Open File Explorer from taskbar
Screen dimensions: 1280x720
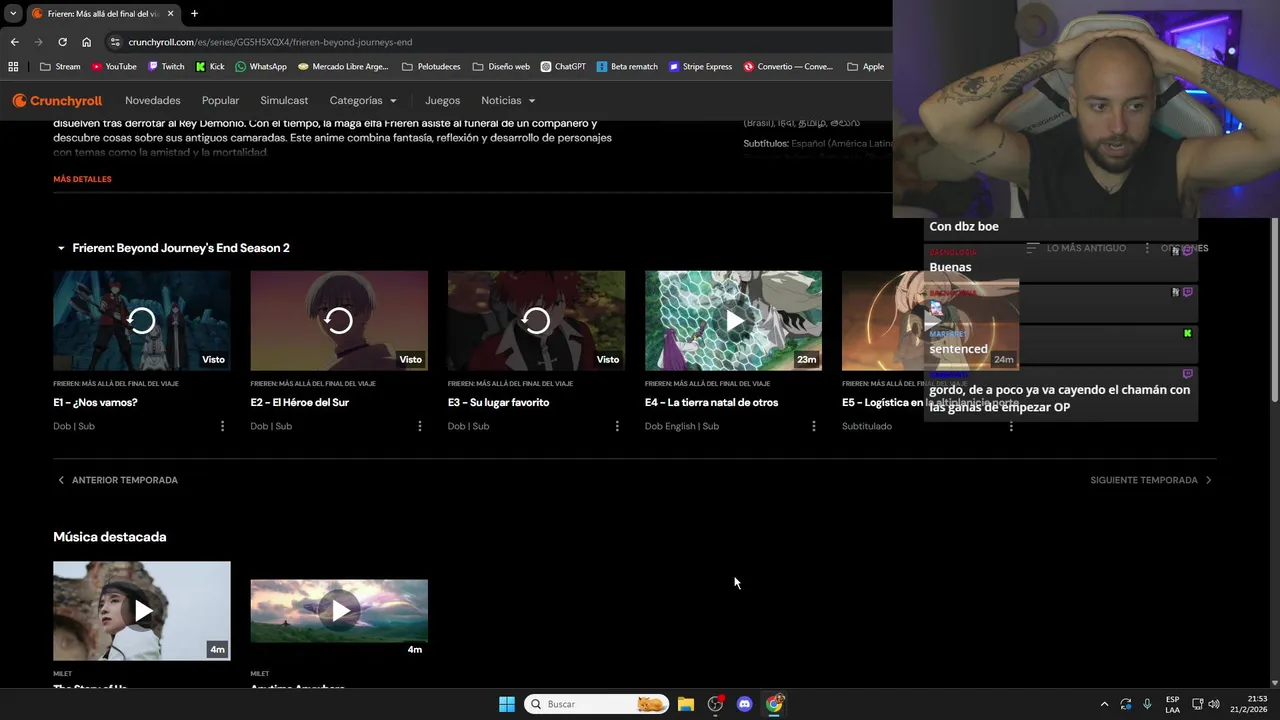click(x=685, y=704)
